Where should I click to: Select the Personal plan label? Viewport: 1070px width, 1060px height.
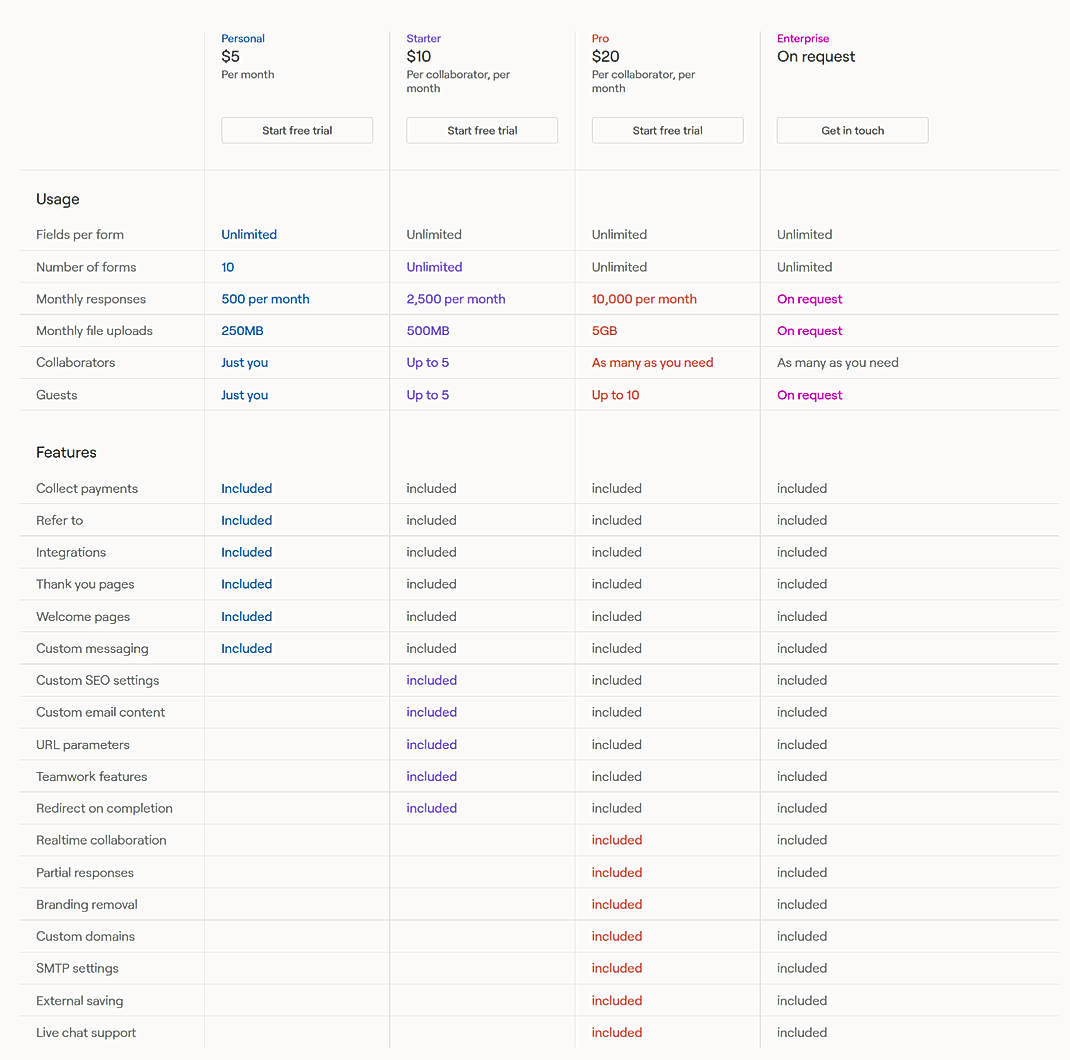[242, 38]
